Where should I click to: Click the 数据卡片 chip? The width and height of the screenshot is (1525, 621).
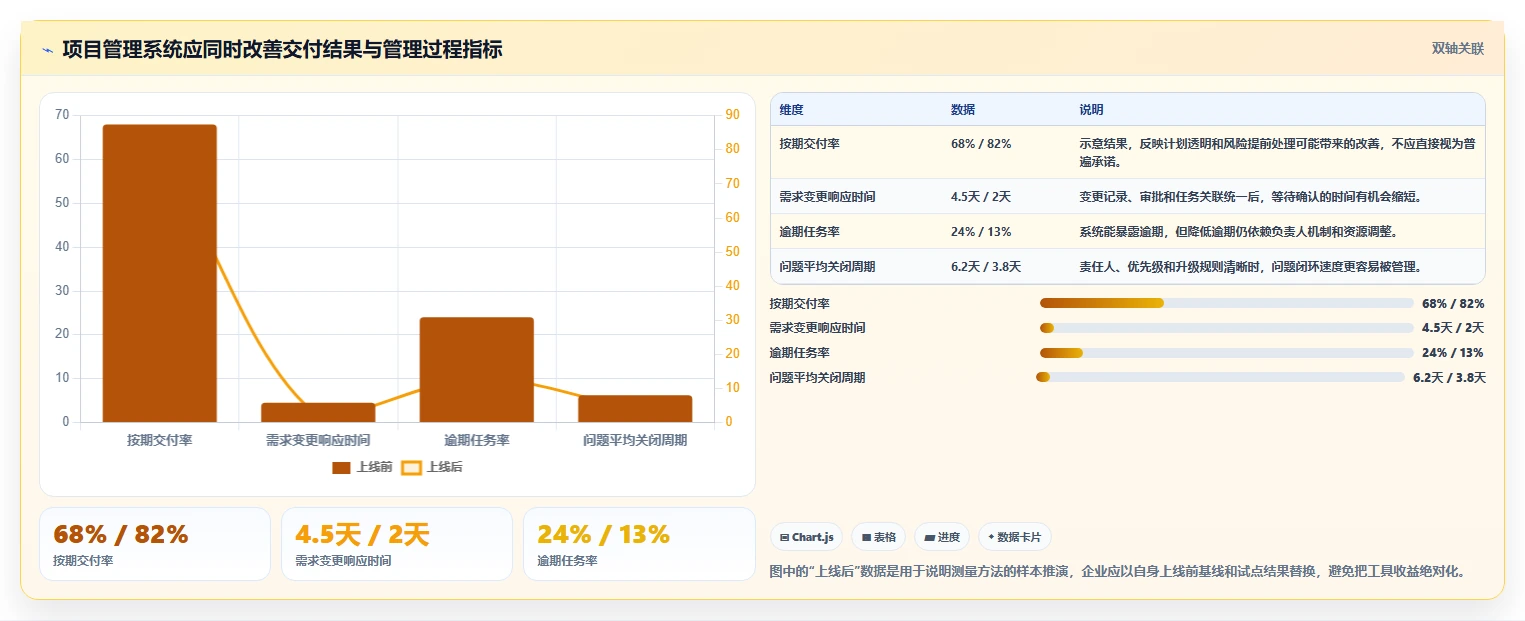point(1014,537)
